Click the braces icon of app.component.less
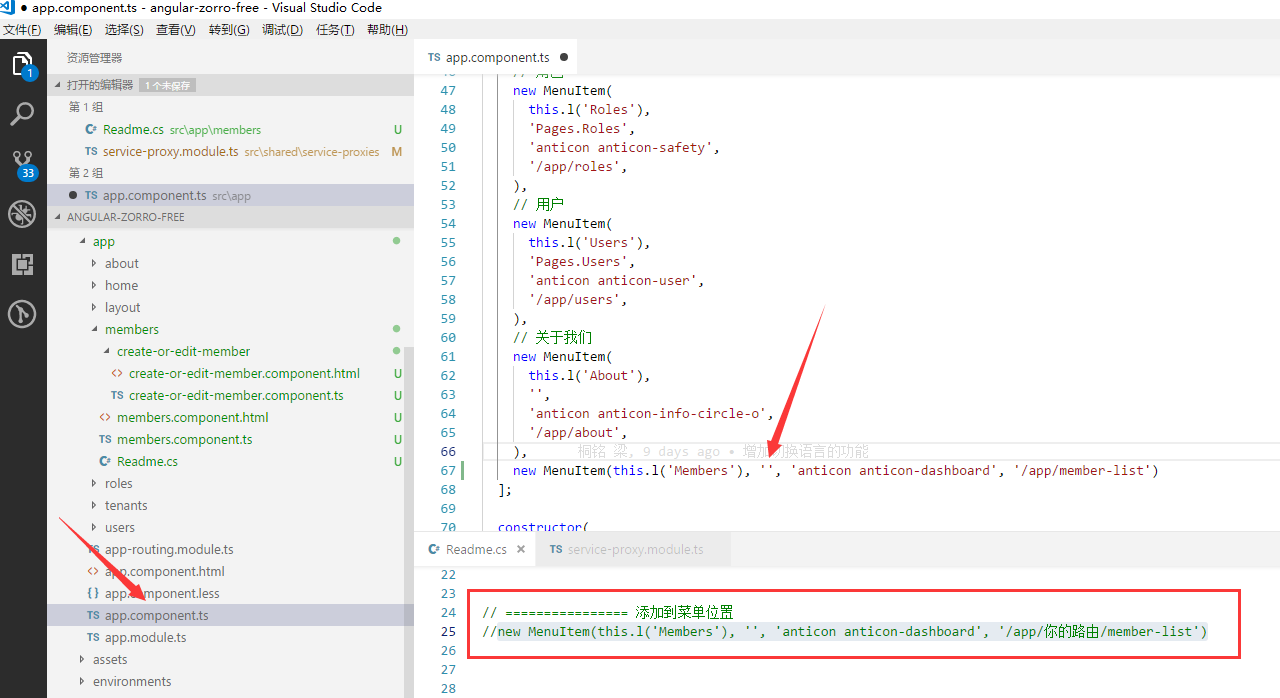This screenshot has height=698, width=1280. pyautogui.click(x=93, y=593)
